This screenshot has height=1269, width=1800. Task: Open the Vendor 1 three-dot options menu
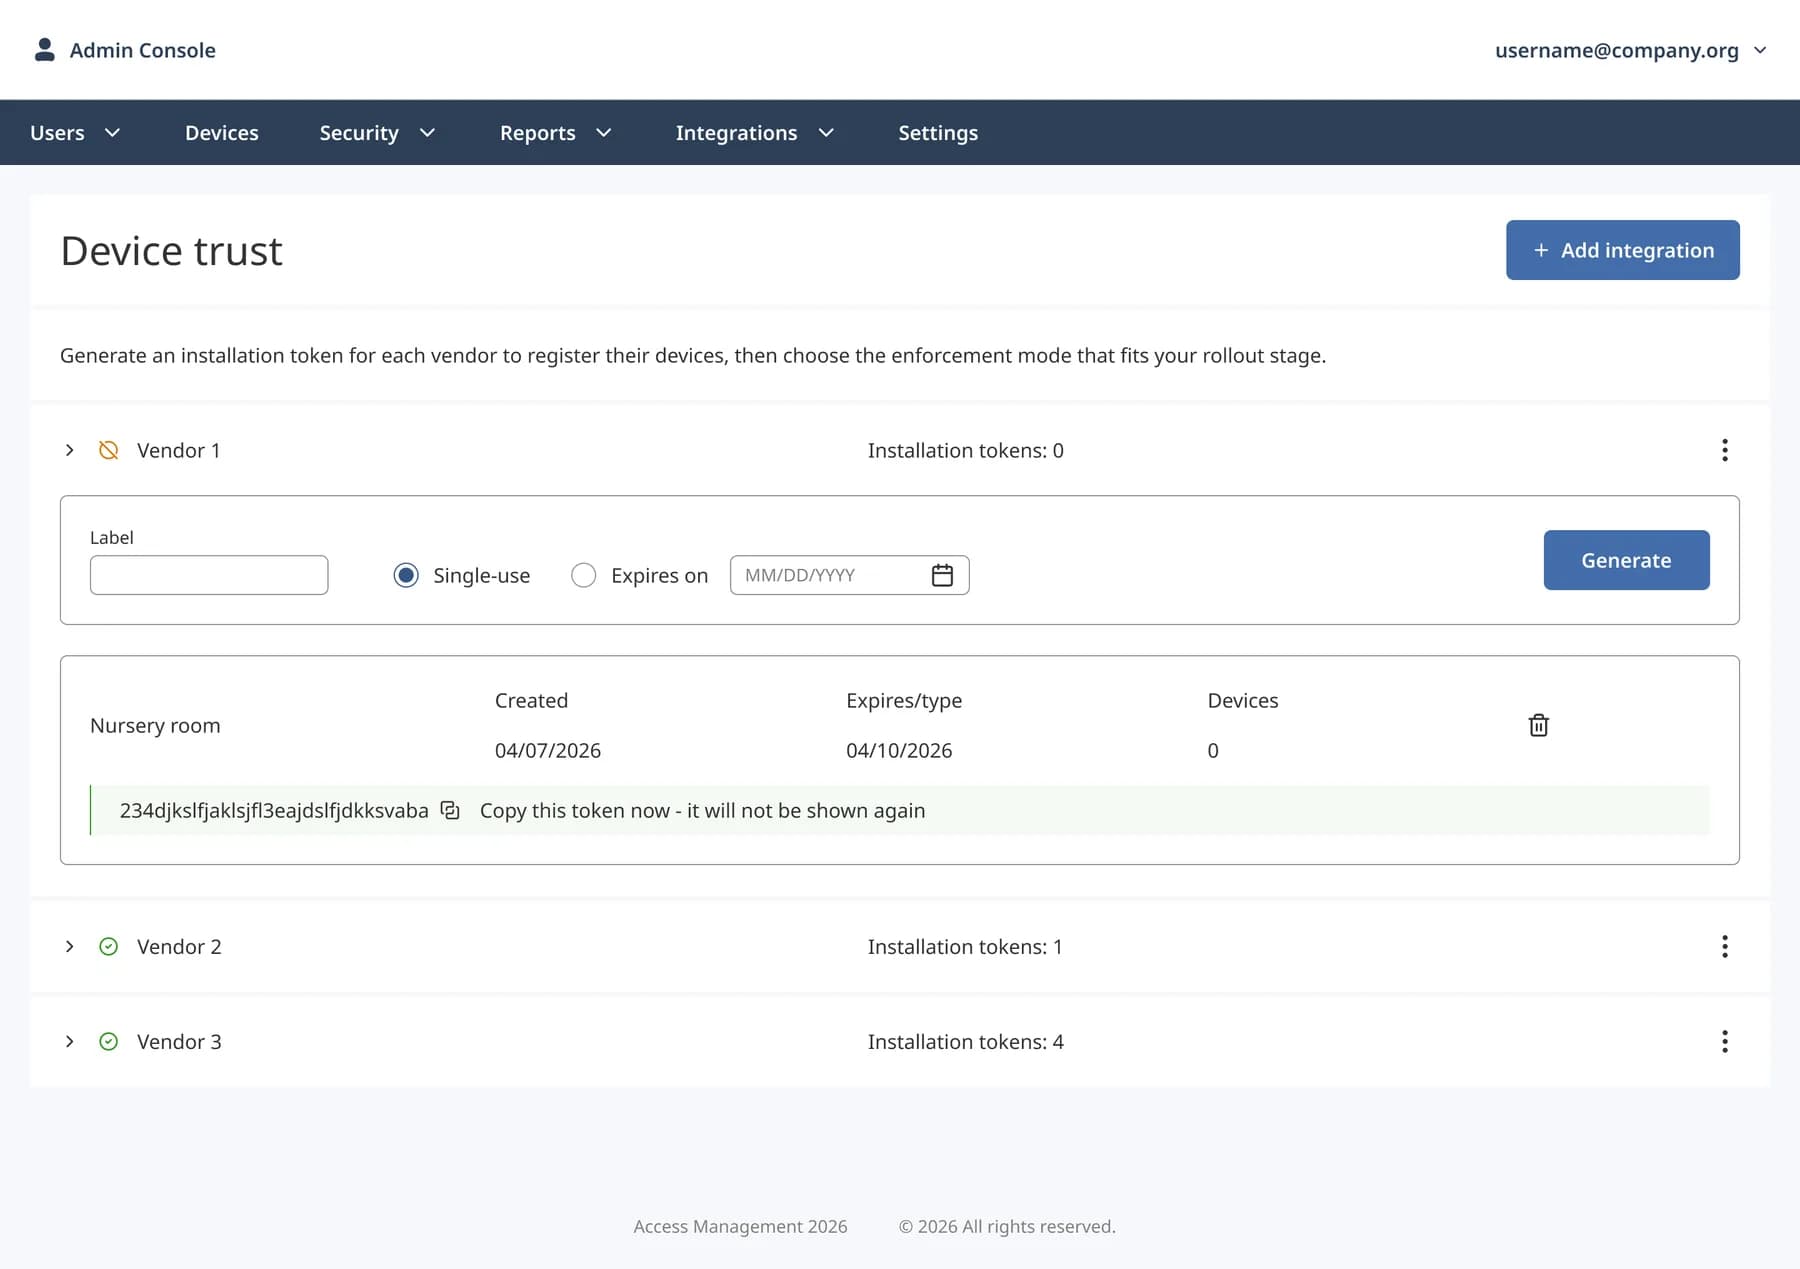coord(1724,450)
